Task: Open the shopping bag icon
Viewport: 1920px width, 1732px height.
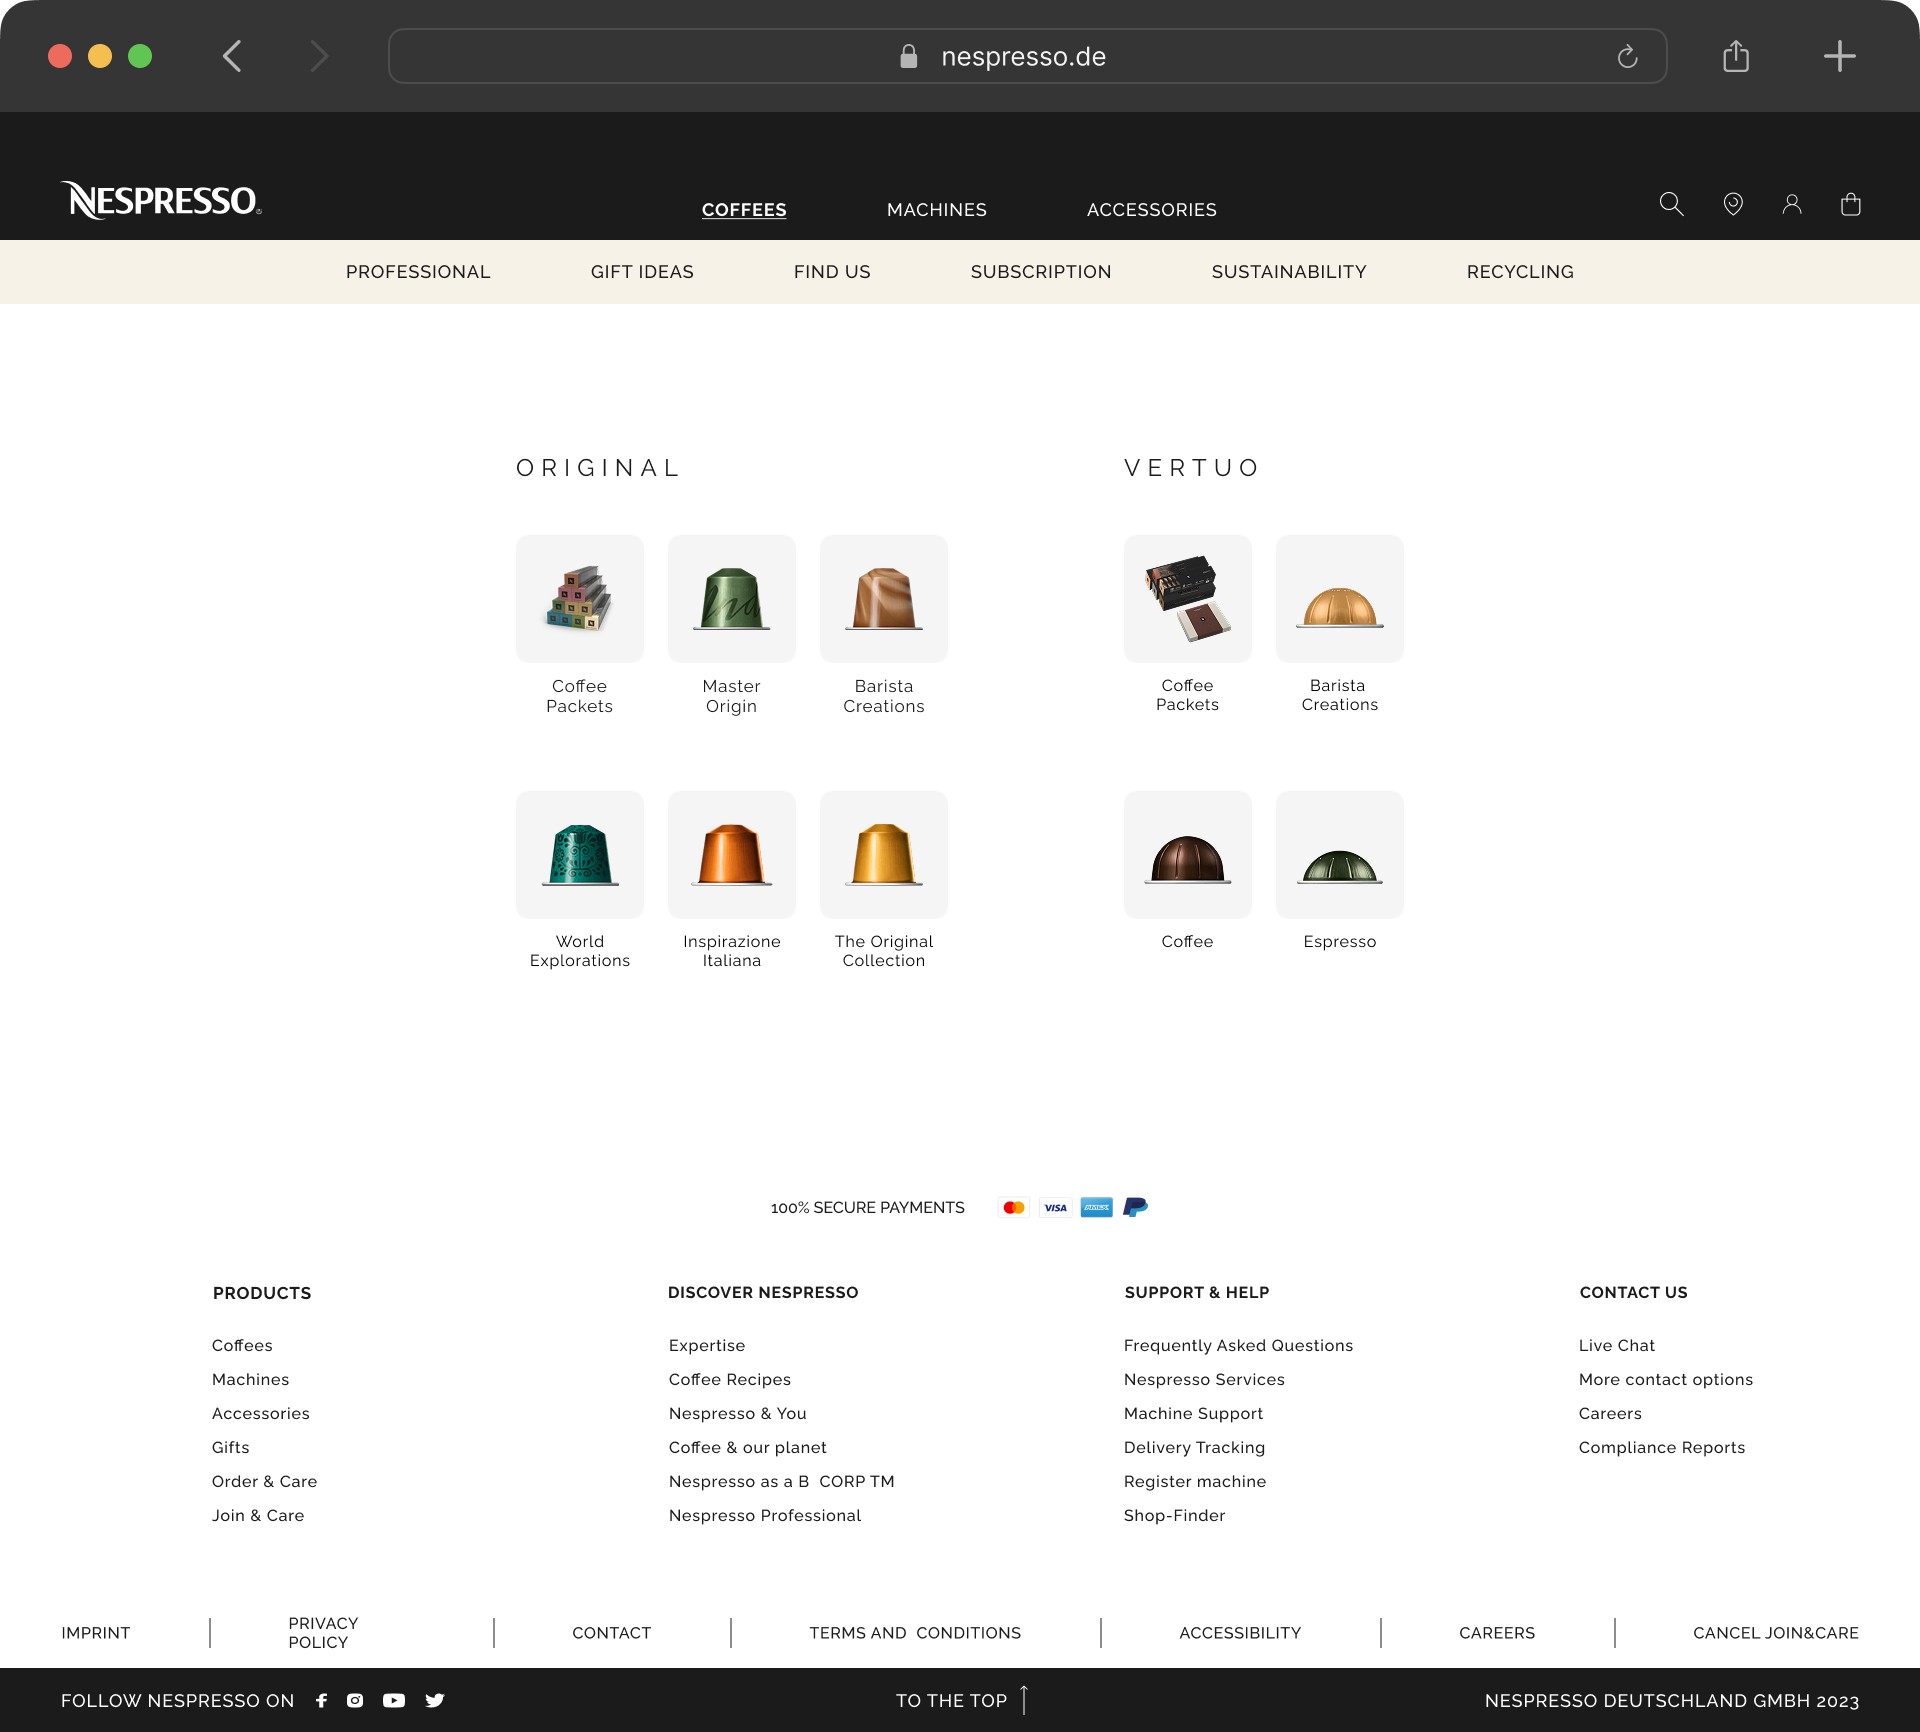Action: [x=1851, y=204]
